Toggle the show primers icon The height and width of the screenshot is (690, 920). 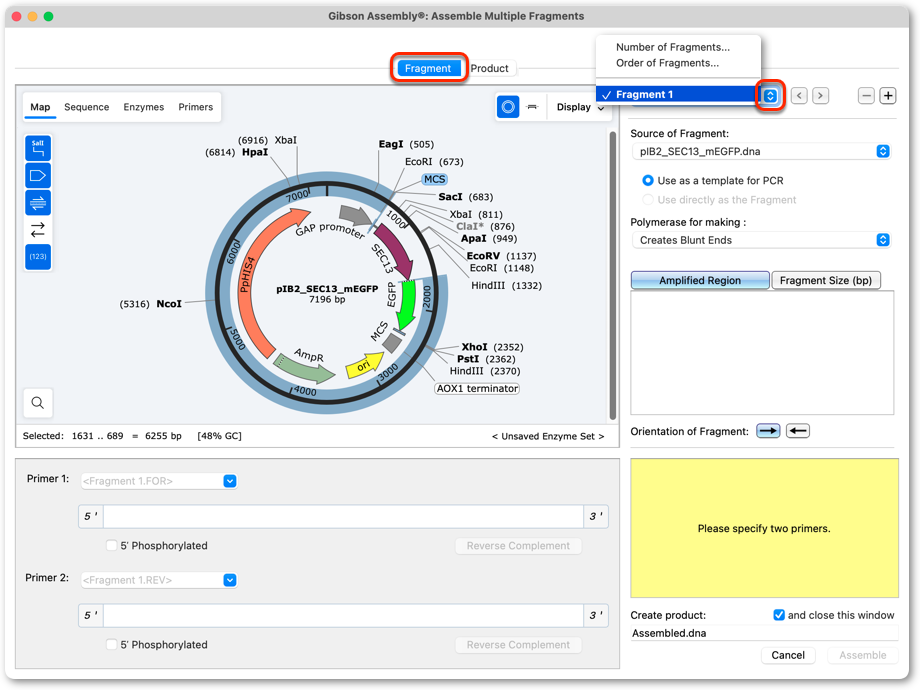pos(38,202)
